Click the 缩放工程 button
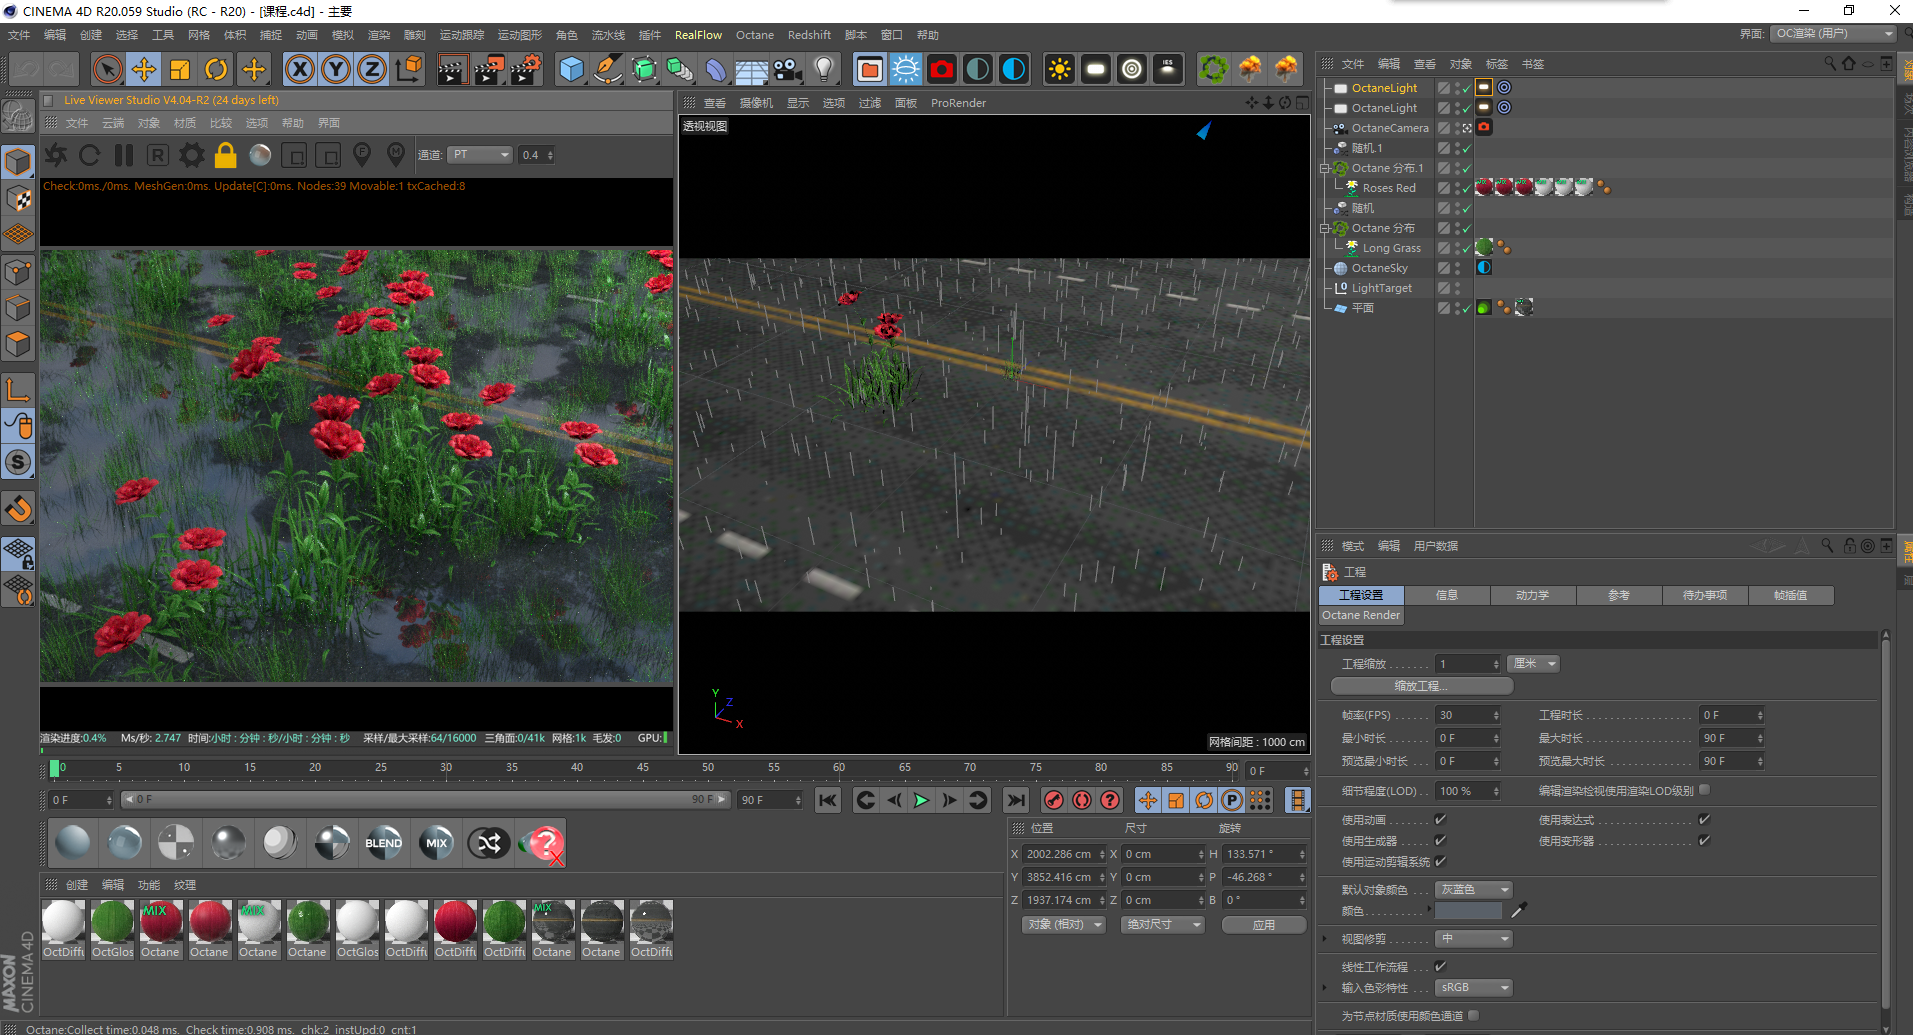 pyautogui.click(x=1421, y=686)
